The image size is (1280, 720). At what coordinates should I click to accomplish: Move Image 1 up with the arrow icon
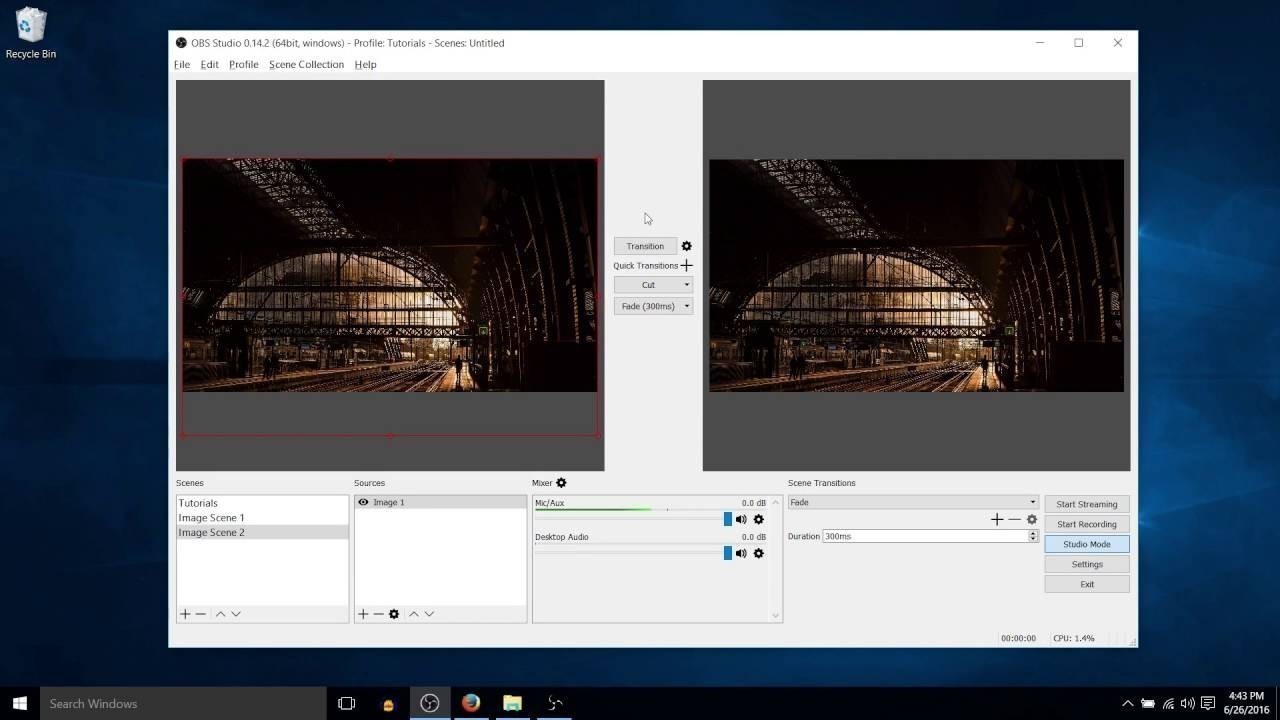pos(413,613)
